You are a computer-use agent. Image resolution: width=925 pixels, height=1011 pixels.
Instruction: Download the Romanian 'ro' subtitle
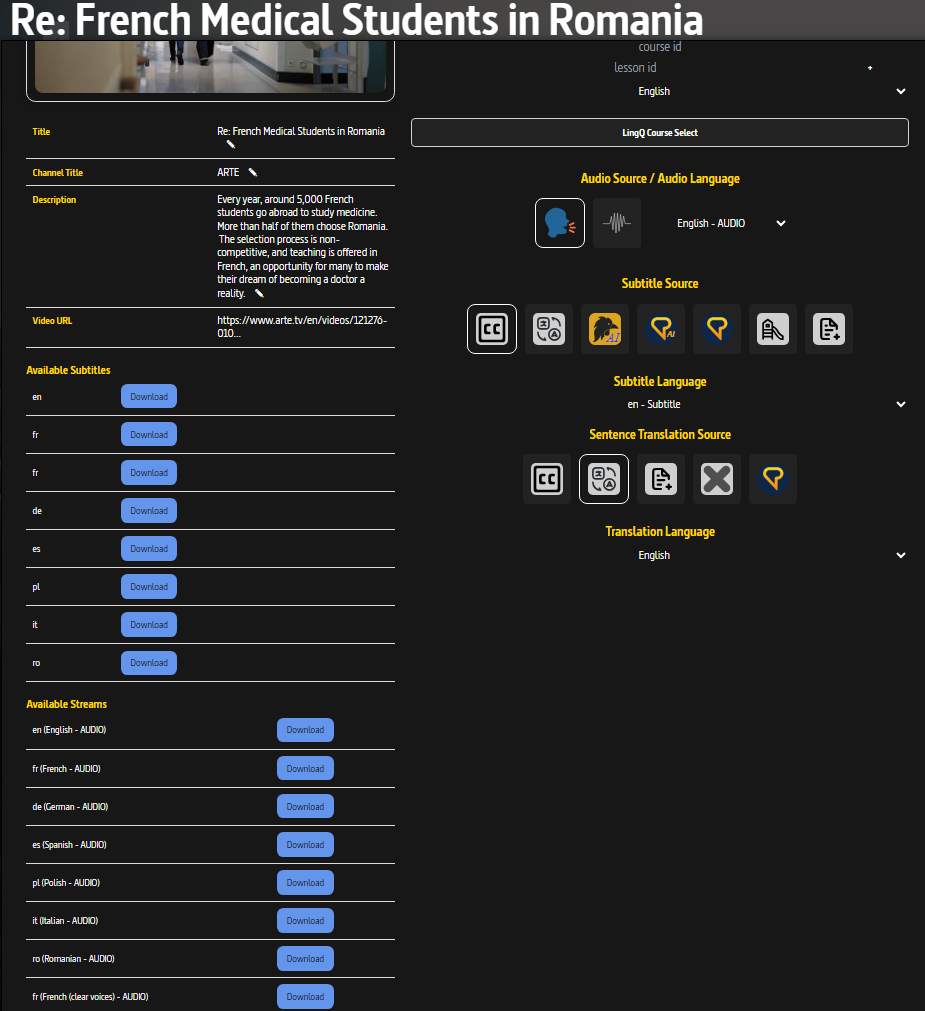pos(149,663)
